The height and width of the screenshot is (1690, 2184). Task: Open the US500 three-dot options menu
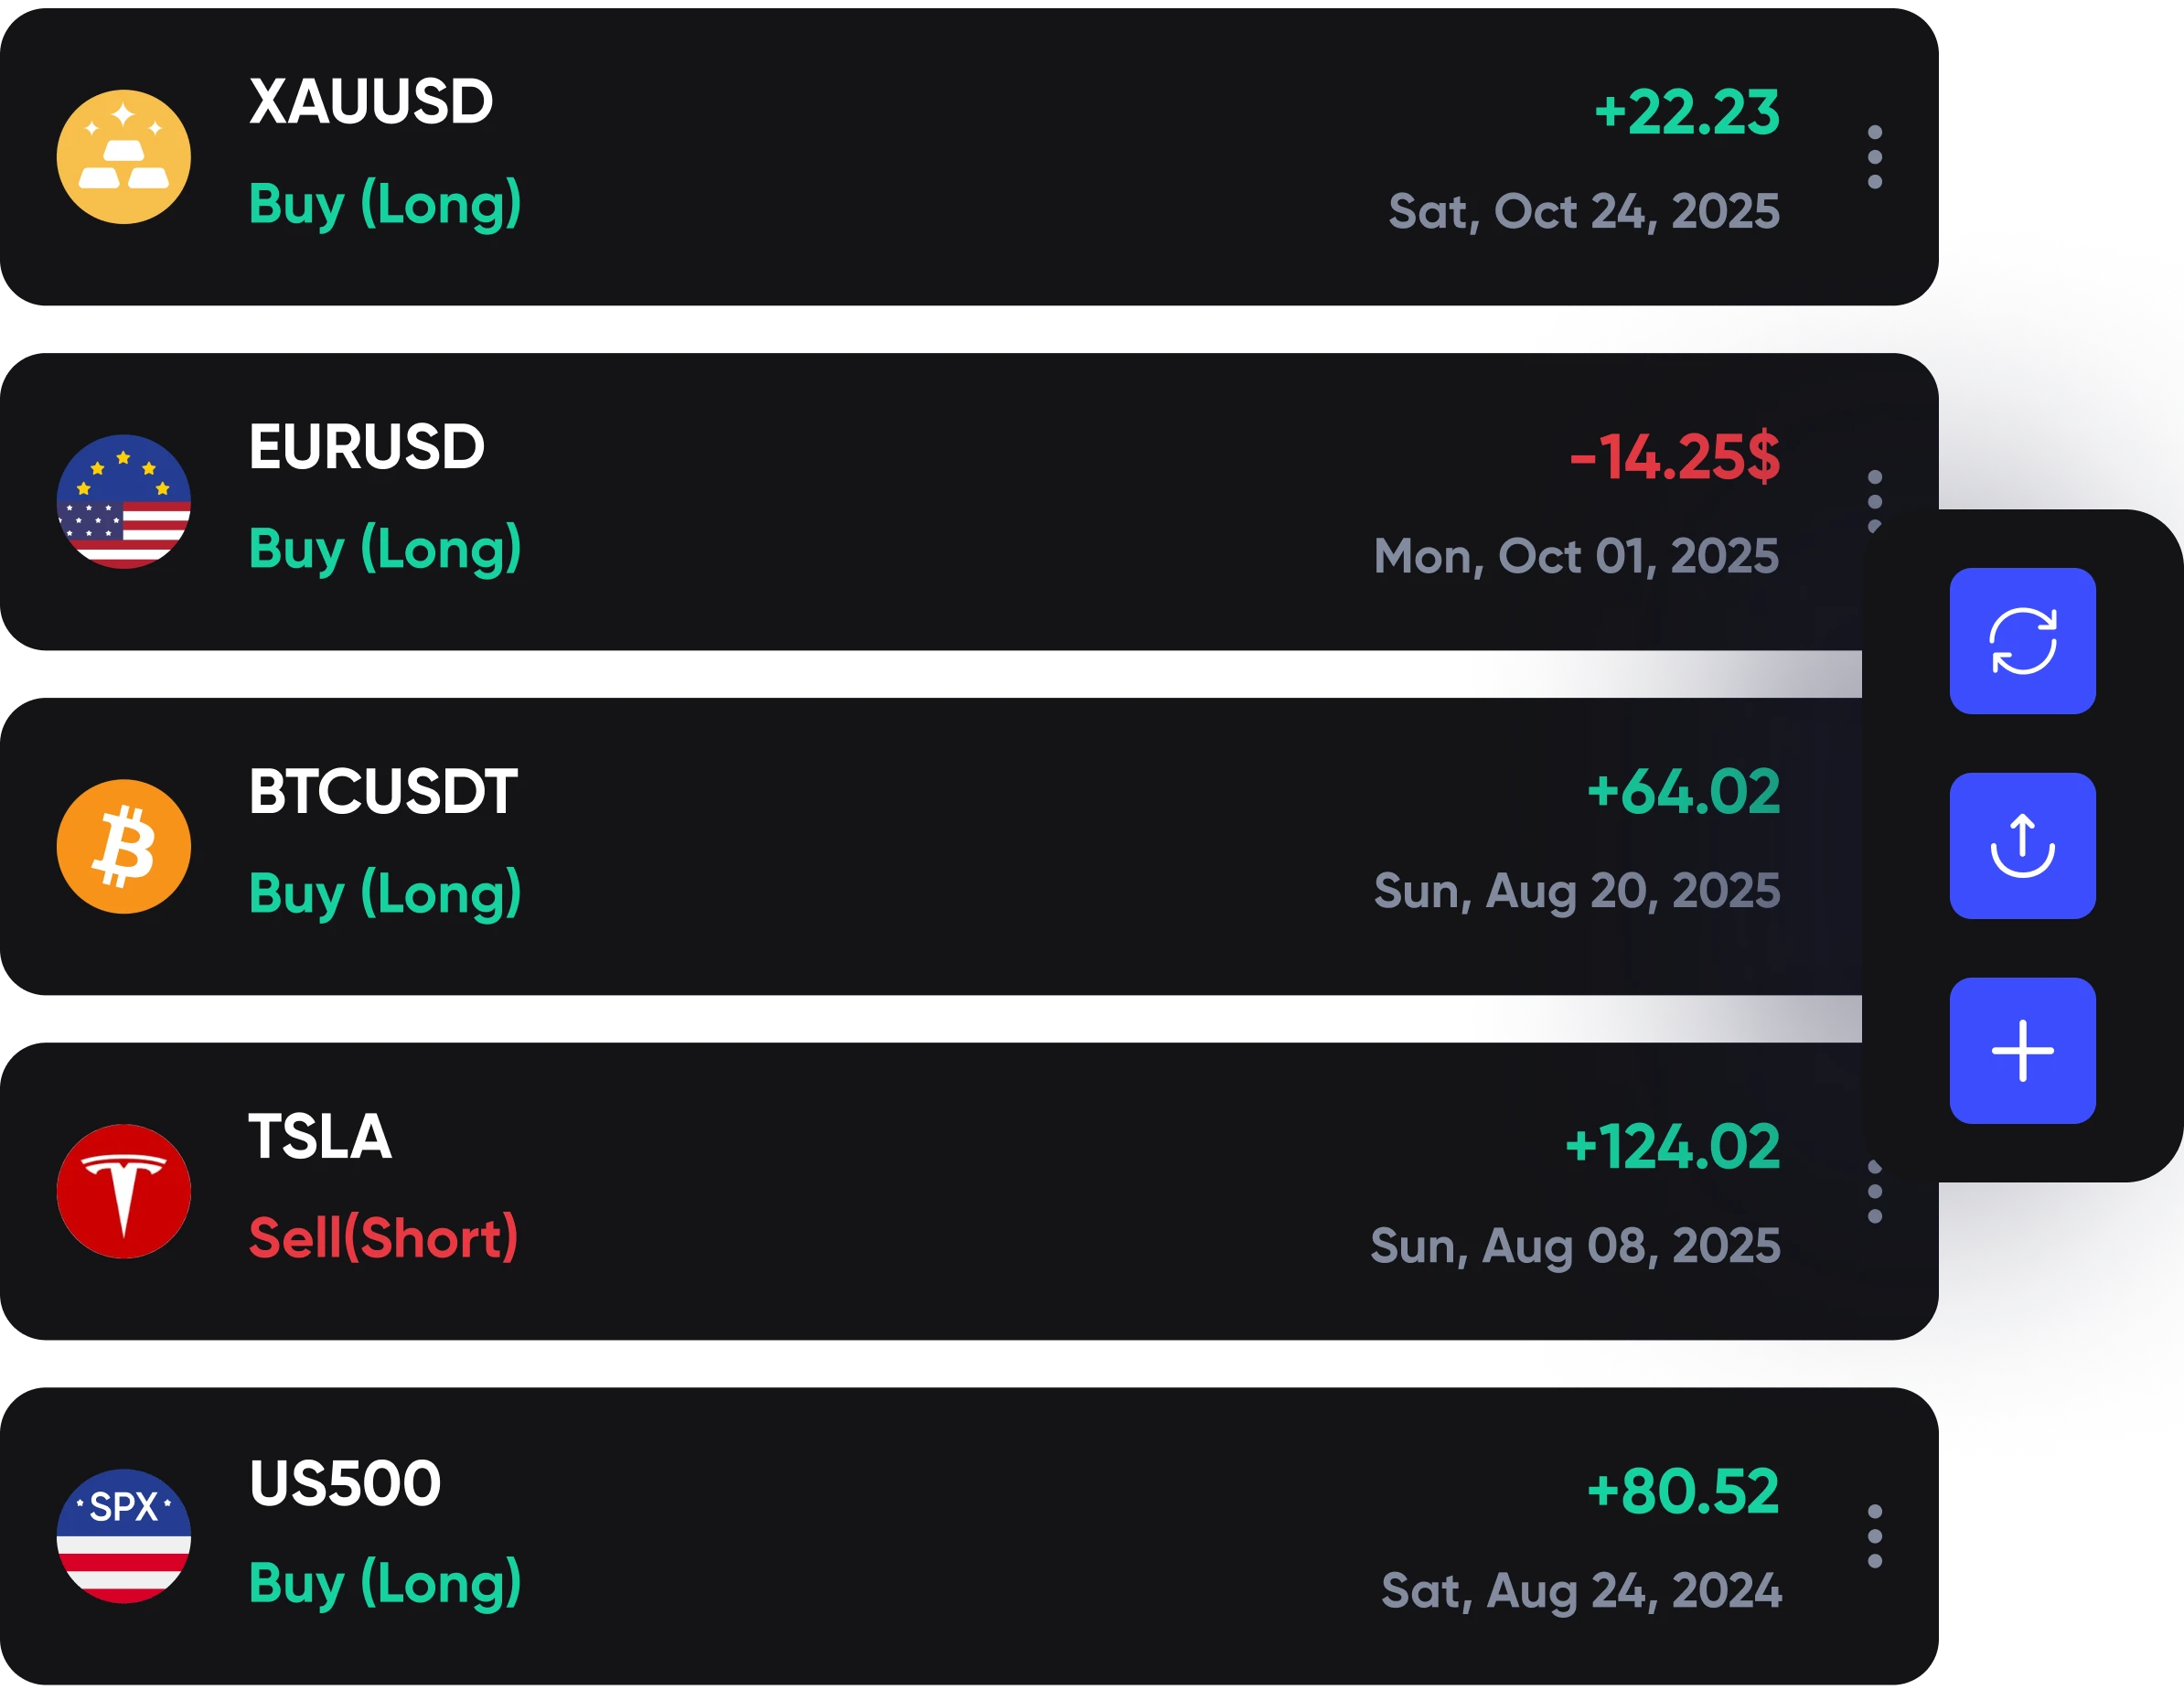pyautogui.click(x=1875, y=1536)
